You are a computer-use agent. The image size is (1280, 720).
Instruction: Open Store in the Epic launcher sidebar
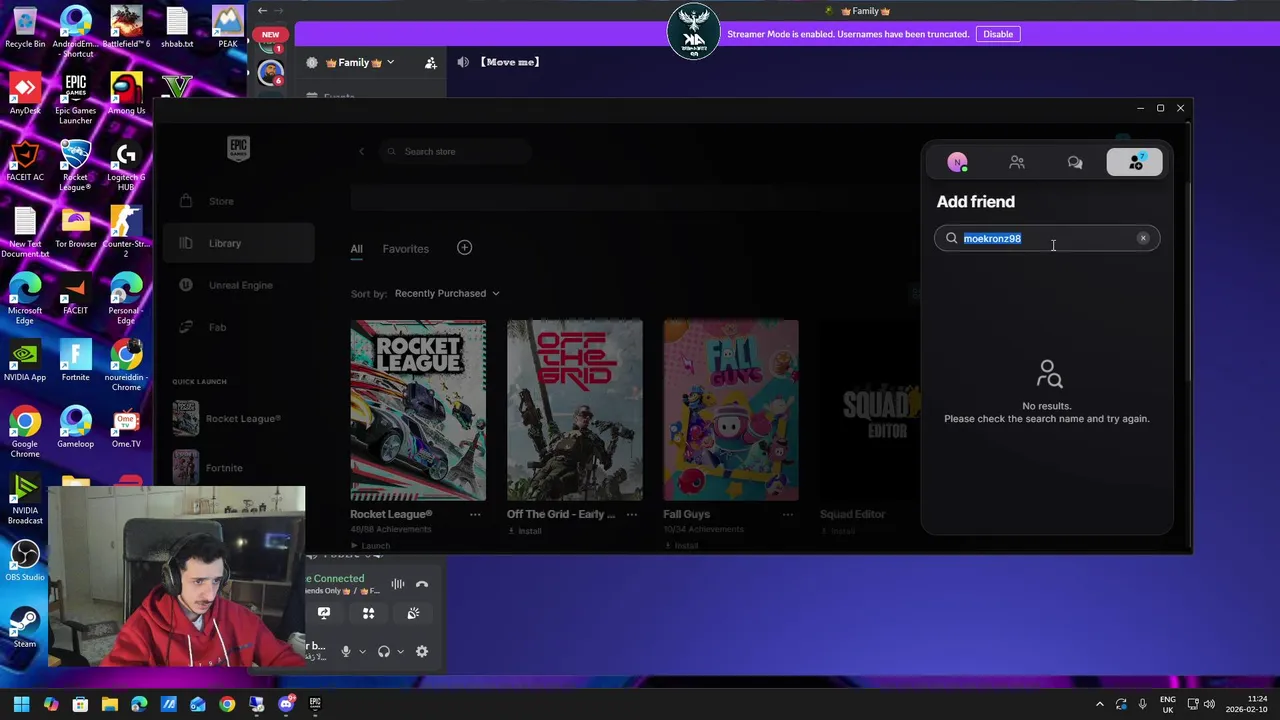238,201
